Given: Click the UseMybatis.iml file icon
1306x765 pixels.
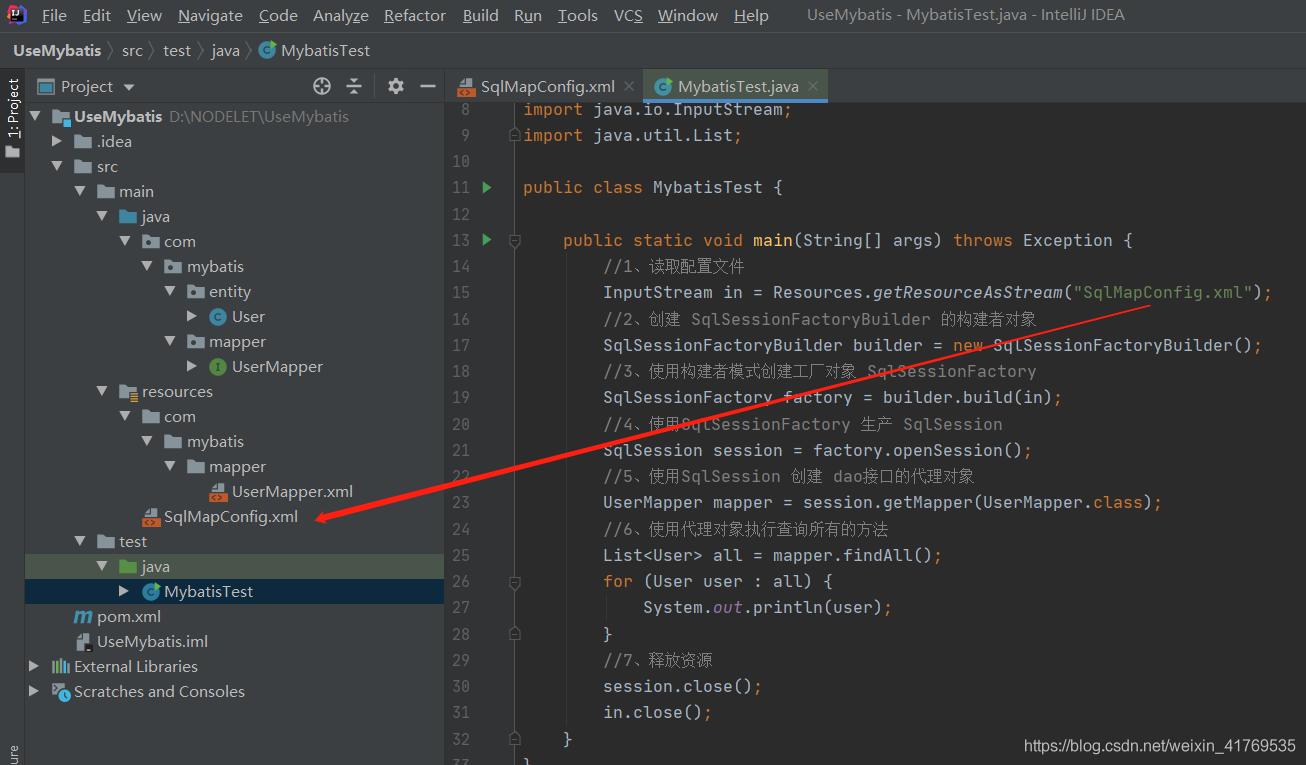Looking at the screenshot, I should click(83, 642).
